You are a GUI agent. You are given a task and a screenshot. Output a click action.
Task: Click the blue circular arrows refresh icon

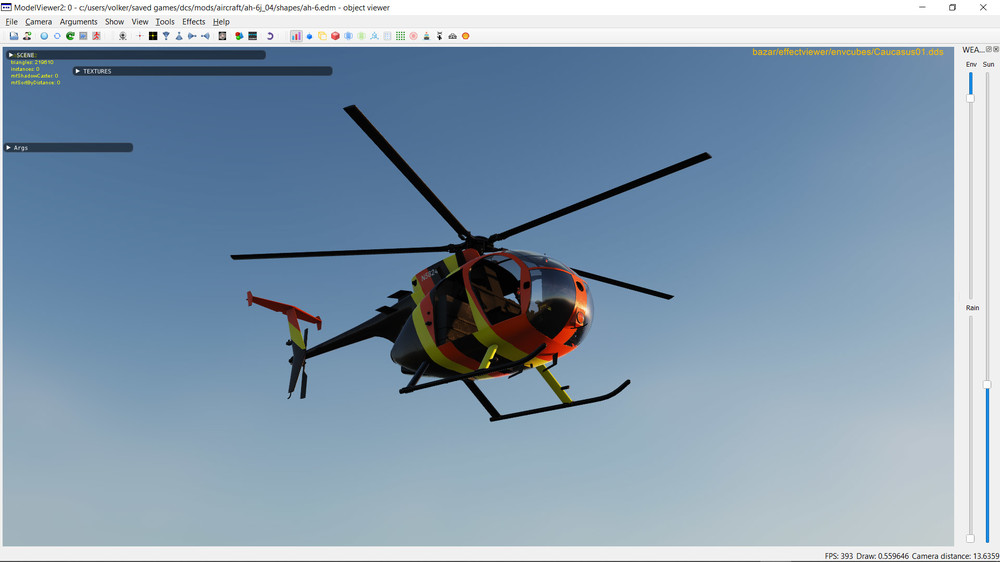(57, 36)
